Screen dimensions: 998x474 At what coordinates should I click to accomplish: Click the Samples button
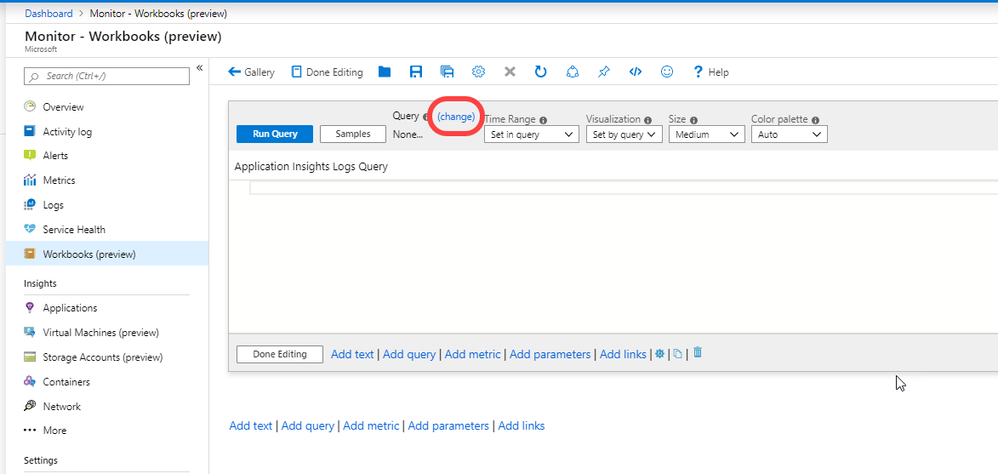tap(353, 134)
